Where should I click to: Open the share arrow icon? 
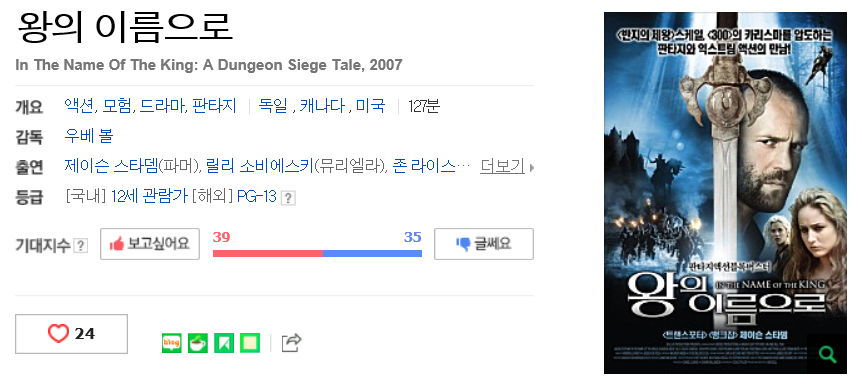pos(291,343)
